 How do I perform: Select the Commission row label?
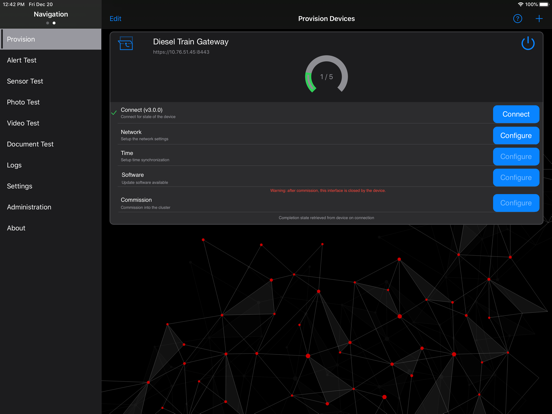click(x=136, y=200)
